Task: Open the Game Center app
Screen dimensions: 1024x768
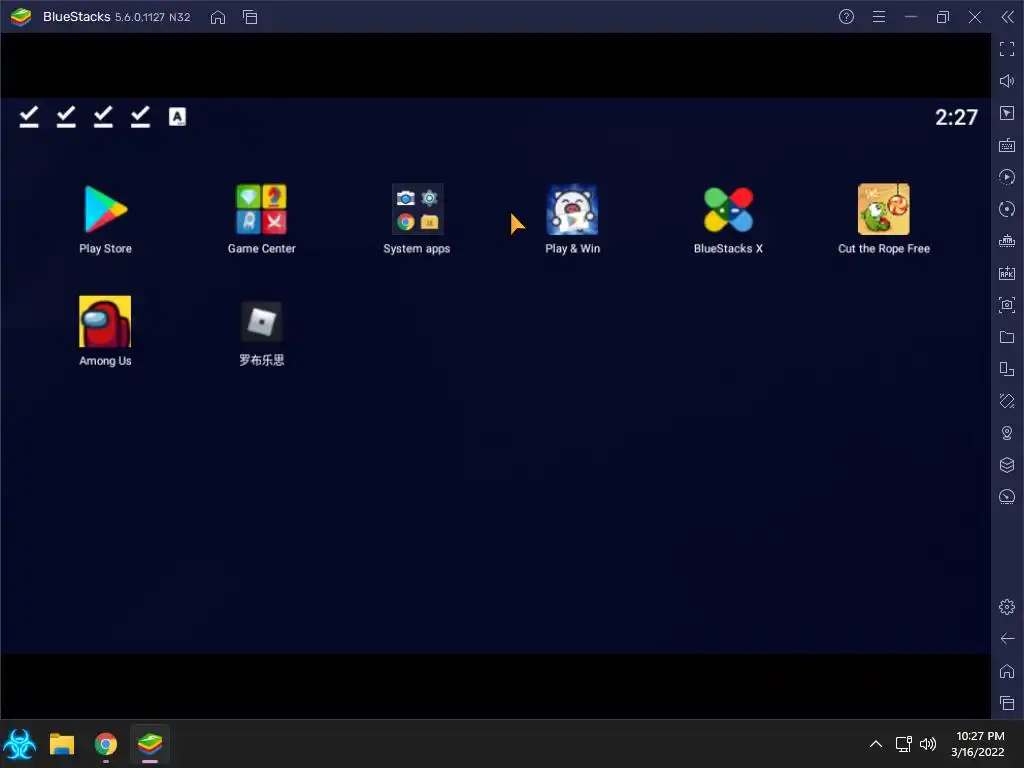Action: point(261,210)
